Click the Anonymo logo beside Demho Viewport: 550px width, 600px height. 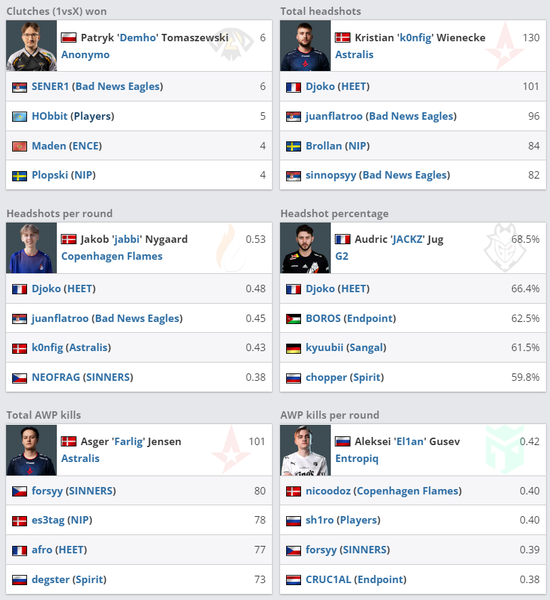(x=231, y=46)
